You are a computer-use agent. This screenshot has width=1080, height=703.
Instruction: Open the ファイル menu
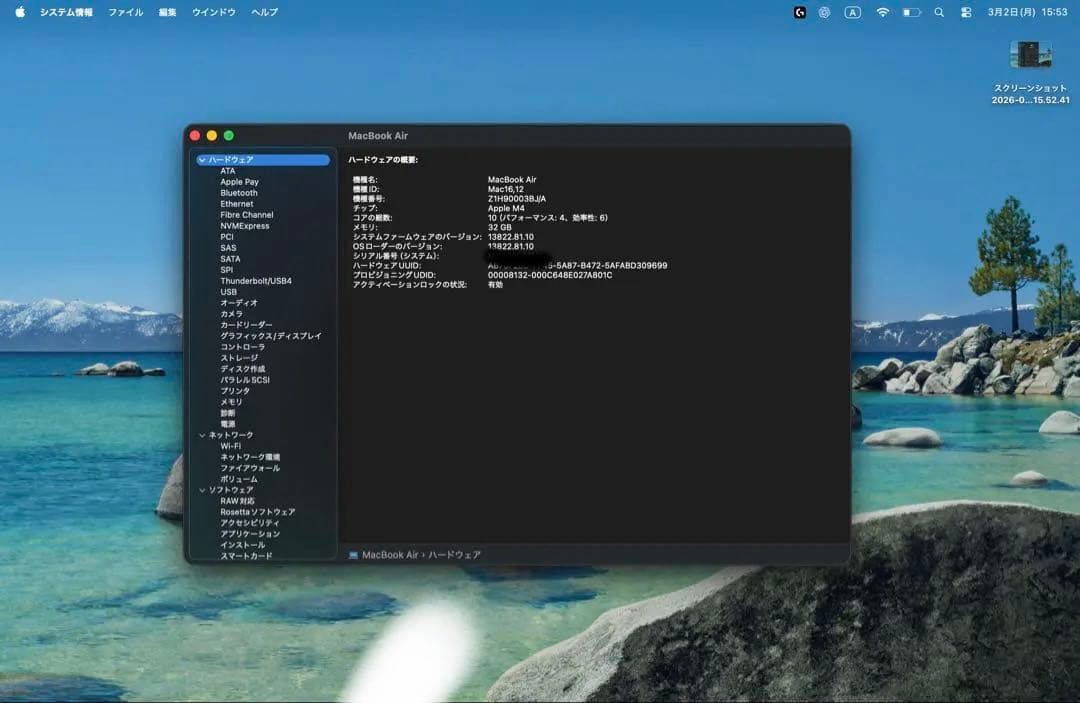pos(125,12)
